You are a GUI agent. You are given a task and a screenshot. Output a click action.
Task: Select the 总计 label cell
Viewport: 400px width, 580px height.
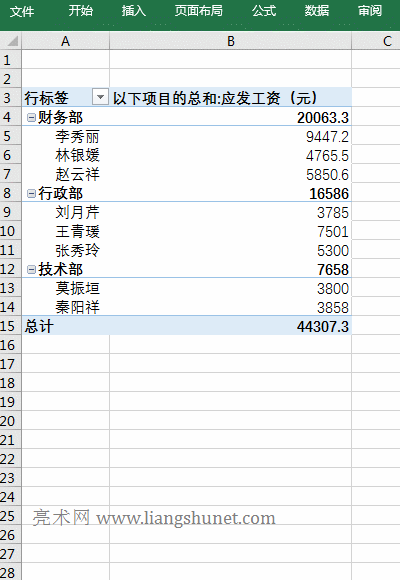(65, 326)
